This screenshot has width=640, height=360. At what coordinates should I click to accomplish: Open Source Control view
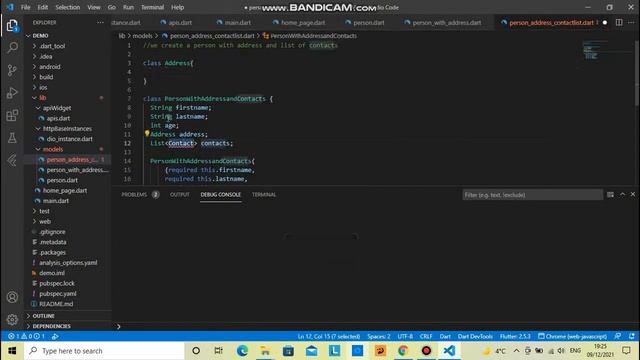click(12, 70)
